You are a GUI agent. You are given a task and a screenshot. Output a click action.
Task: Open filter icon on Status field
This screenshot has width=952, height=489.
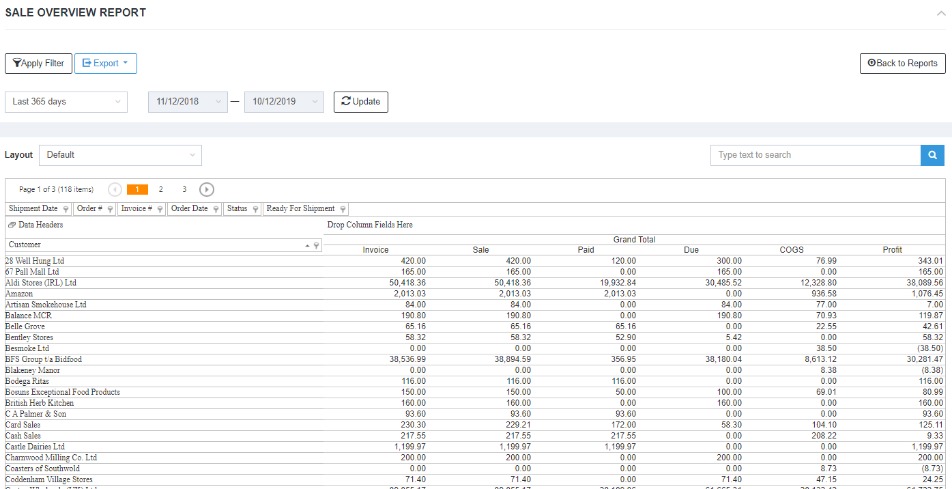point(255,209)
